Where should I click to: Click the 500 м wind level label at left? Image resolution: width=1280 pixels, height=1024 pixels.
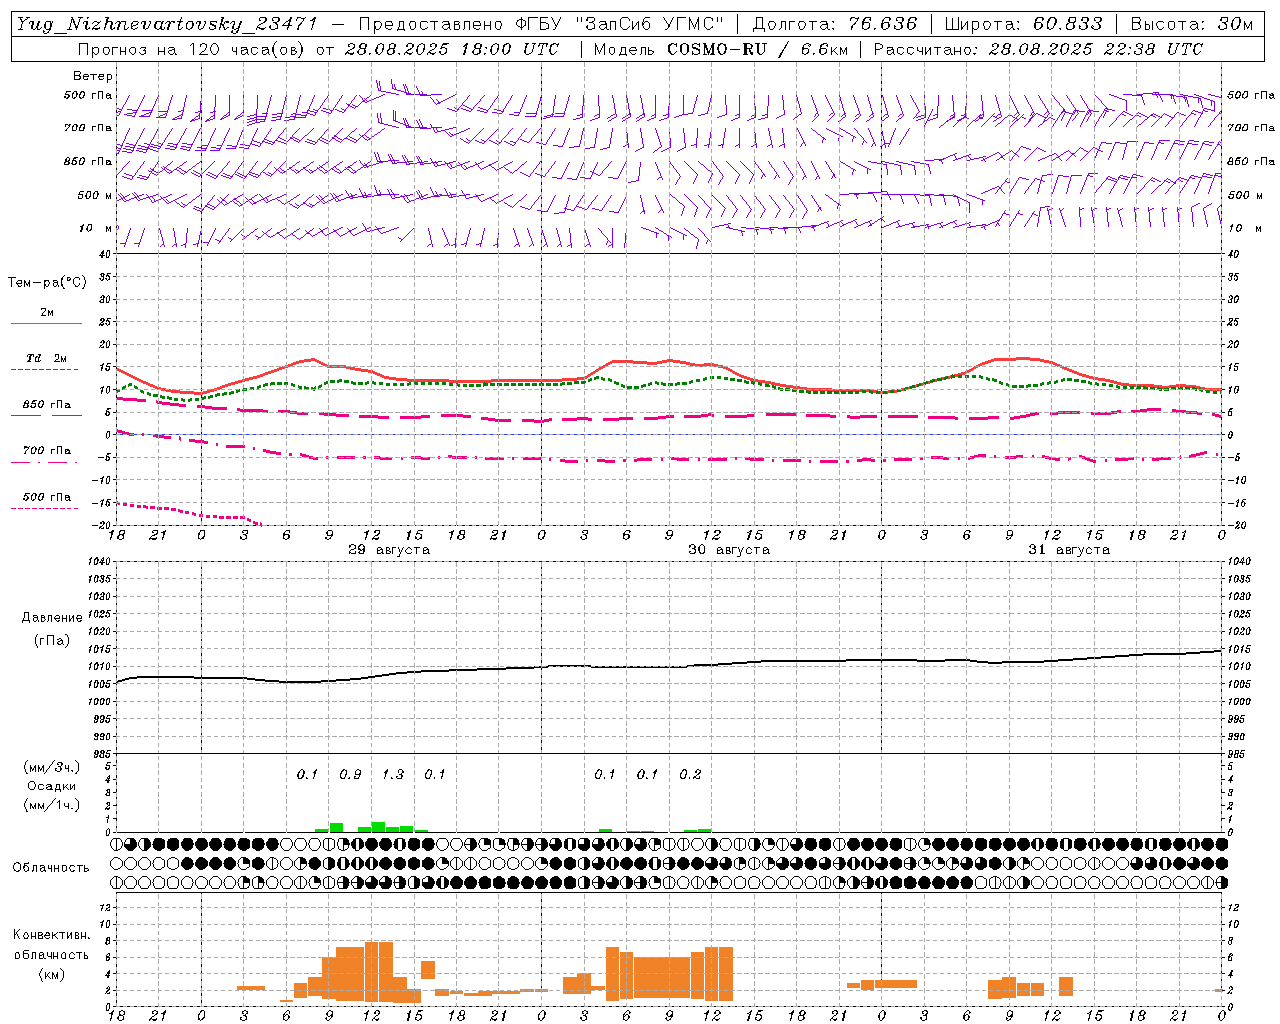[95, 196]
